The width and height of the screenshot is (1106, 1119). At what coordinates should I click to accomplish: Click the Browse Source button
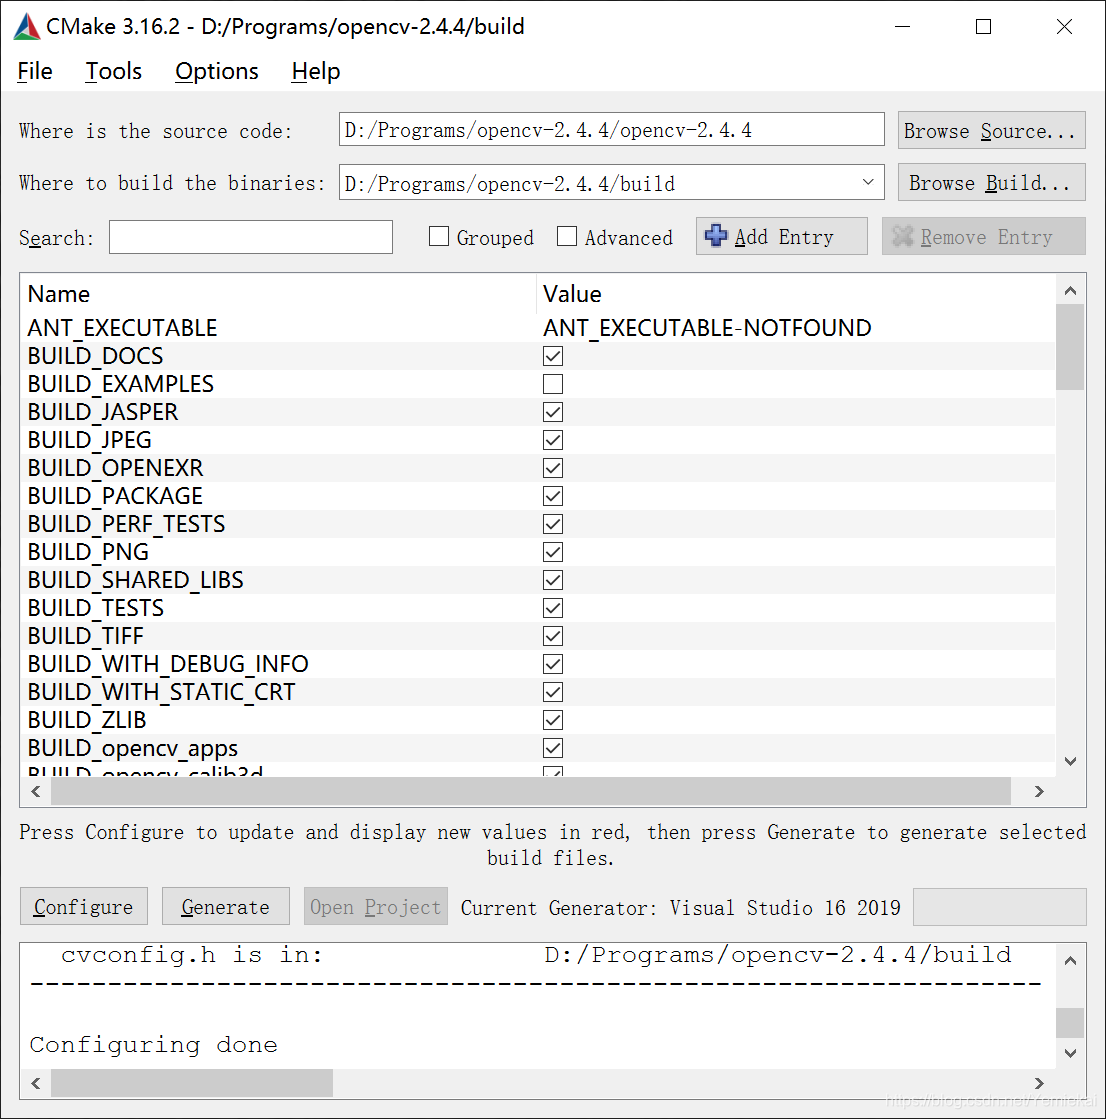point(991,131)
